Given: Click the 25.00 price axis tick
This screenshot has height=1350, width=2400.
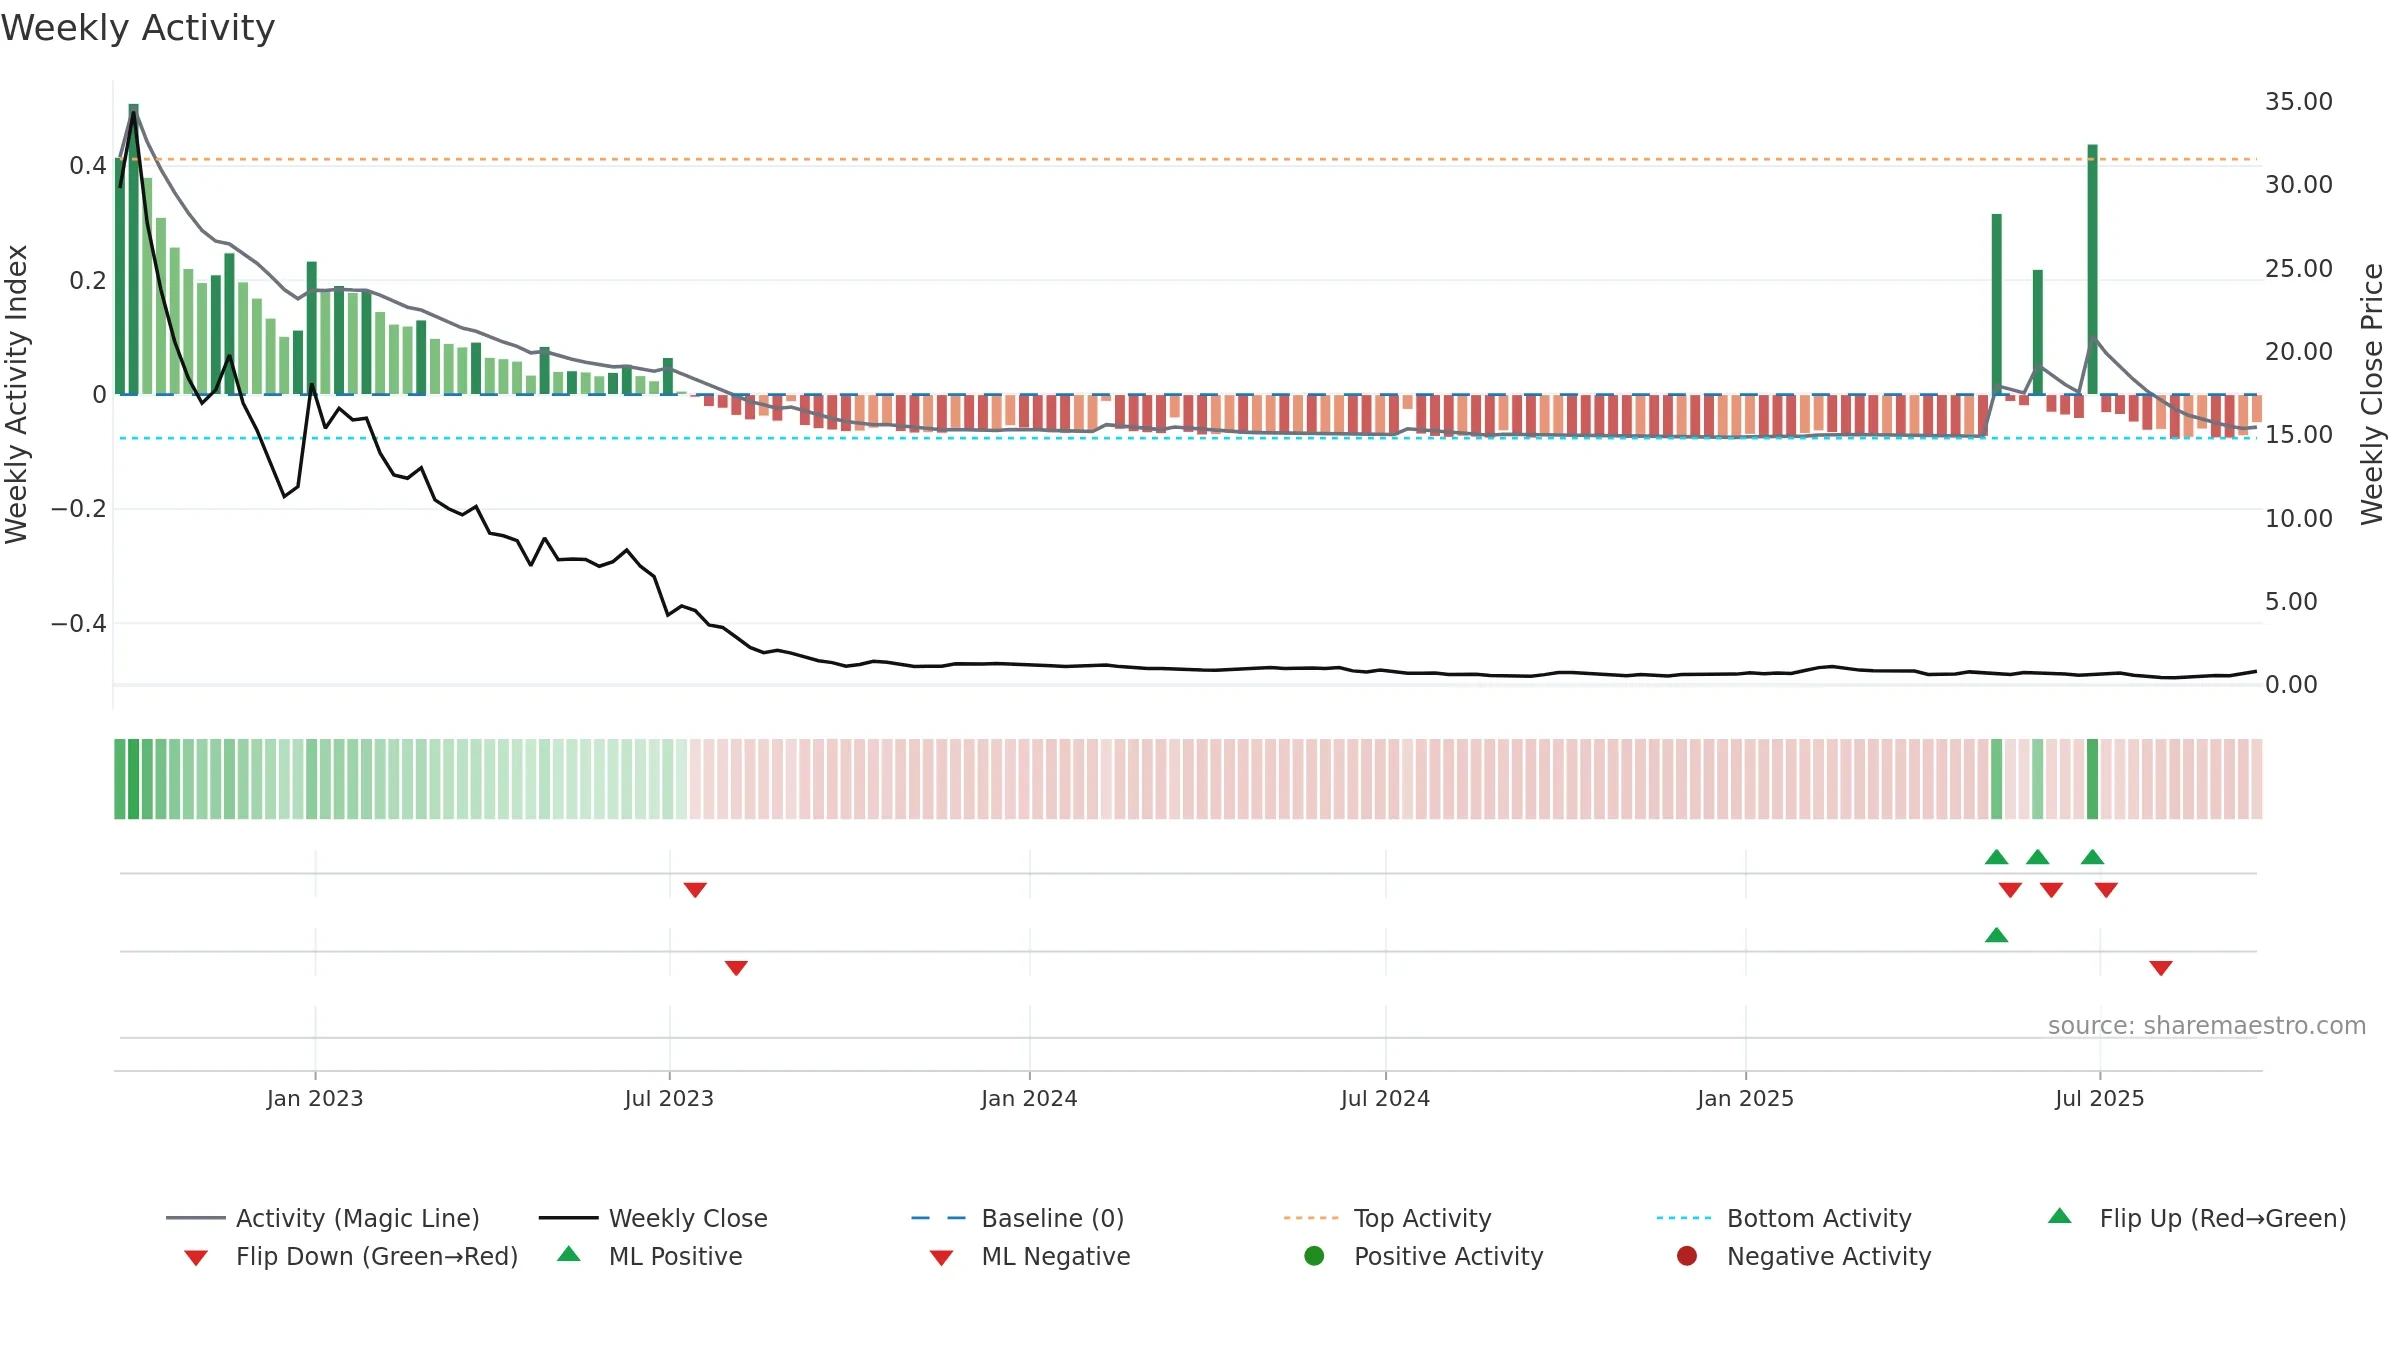Looking at the screenshot, I should 2298,268.
